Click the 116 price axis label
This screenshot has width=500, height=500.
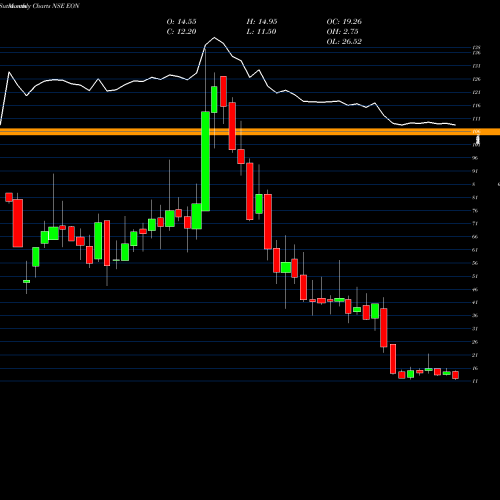476,105
